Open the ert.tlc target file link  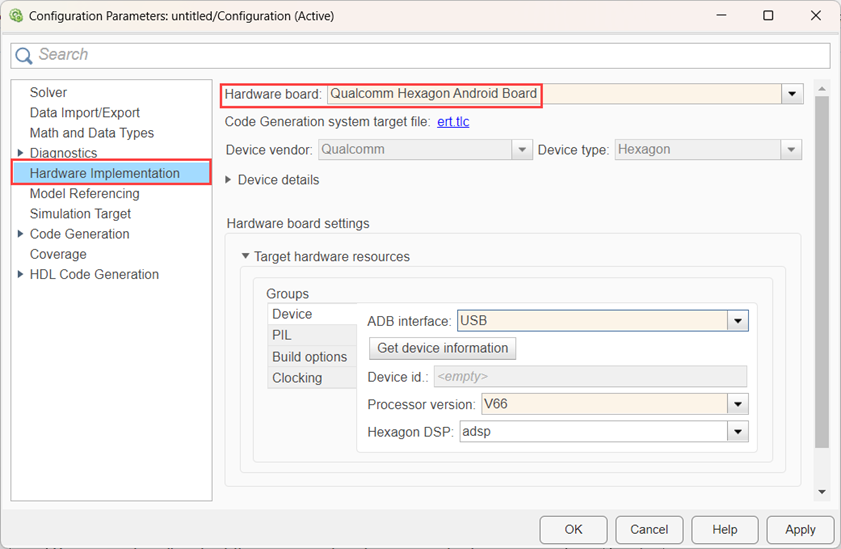coord(453,122)
